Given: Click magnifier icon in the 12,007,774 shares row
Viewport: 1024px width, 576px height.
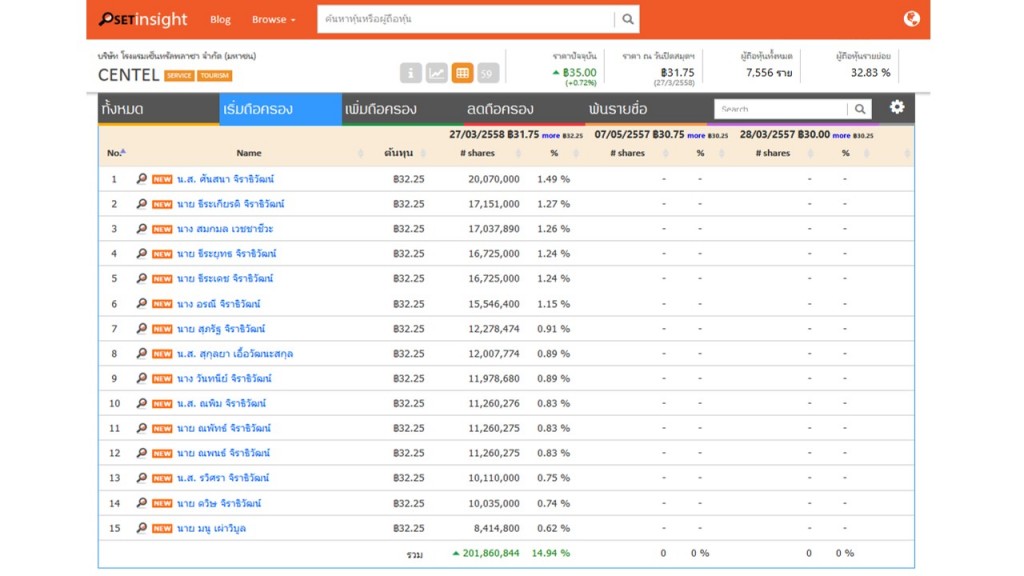Looking at the screenshot, I should (x=142, y=353).
